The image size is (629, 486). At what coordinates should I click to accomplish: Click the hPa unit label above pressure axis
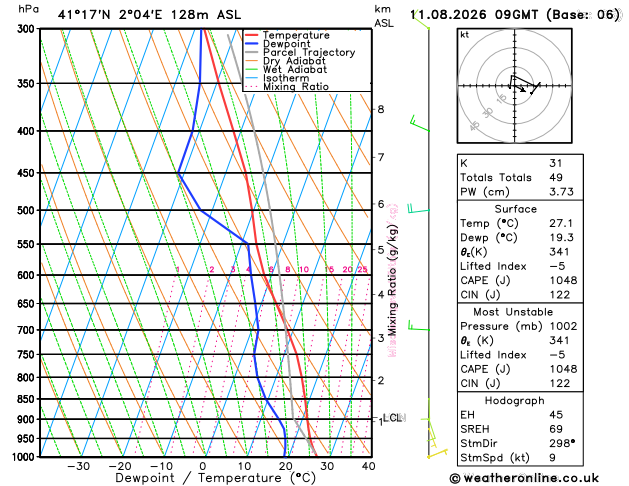[x=28, y=9]
